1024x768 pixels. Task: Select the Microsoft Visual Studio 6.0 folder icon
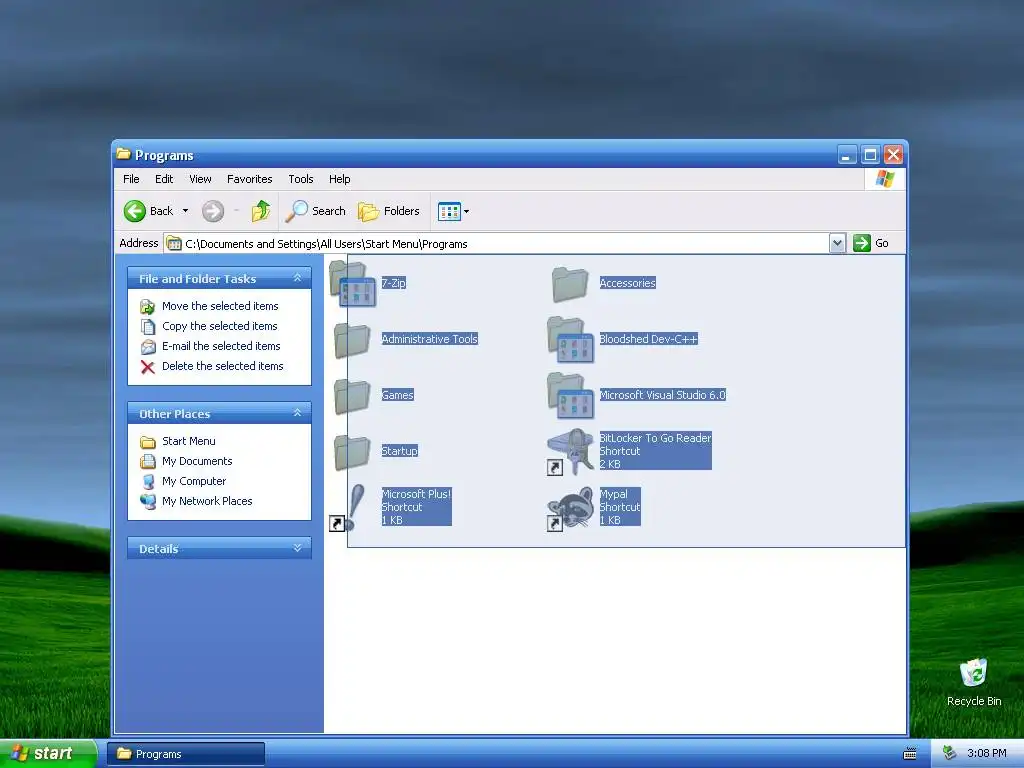pos(570,396)
